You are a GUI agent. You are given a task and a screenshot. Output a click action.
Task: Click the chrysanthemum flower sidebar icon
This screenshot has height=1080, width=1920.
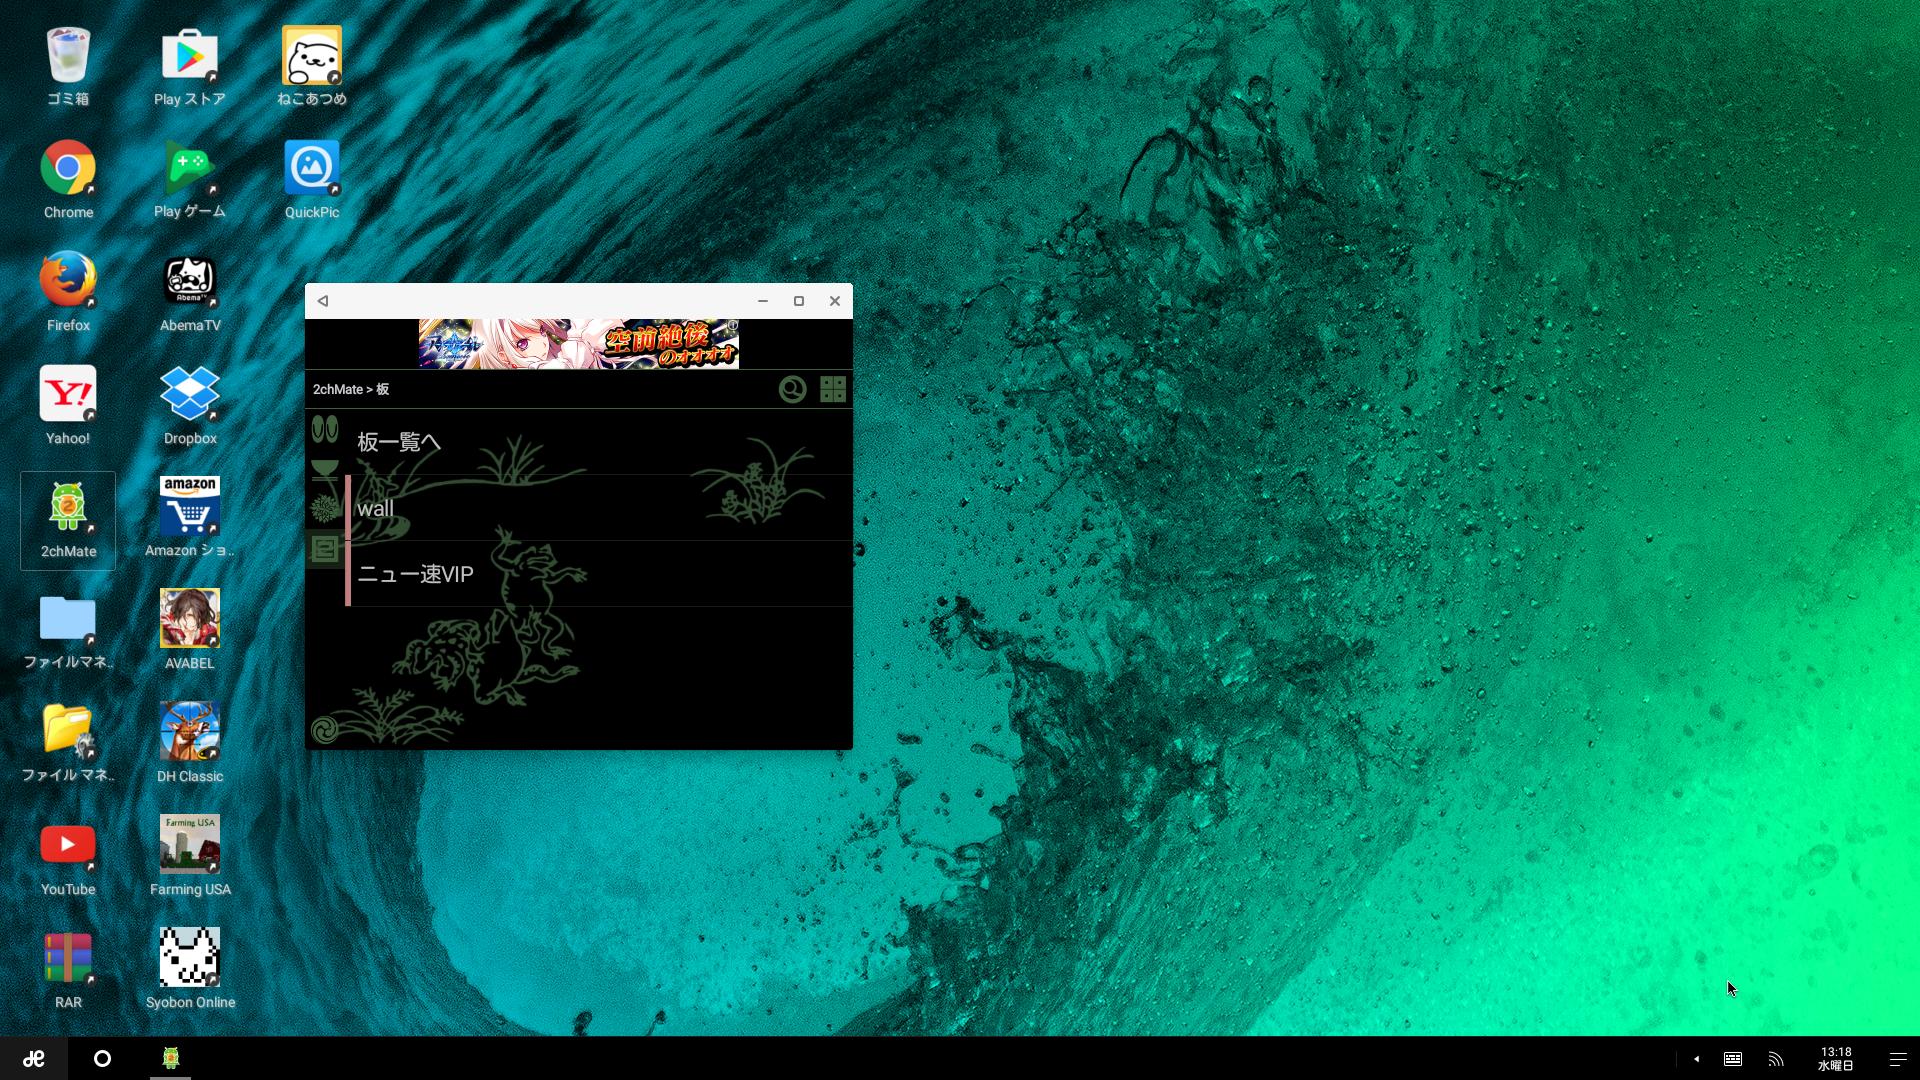[x=324, y=509]
